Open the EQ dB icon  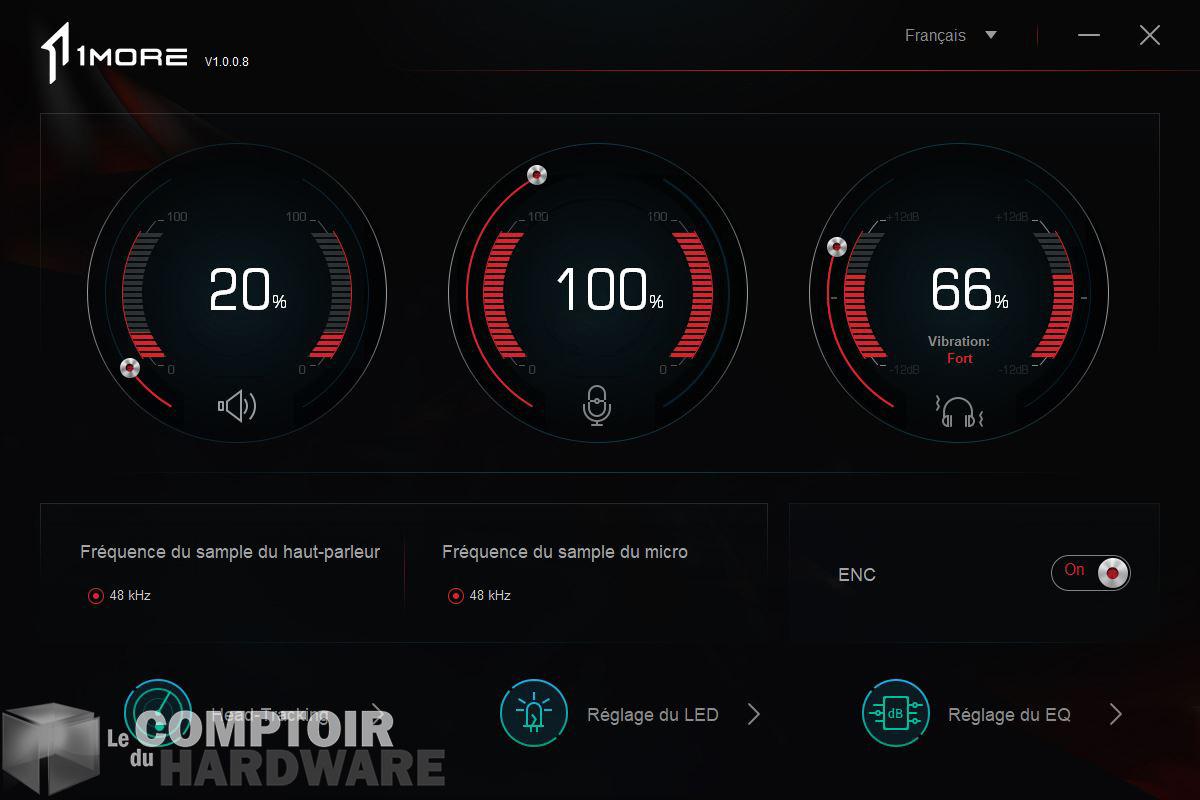(x=896, y=713)
